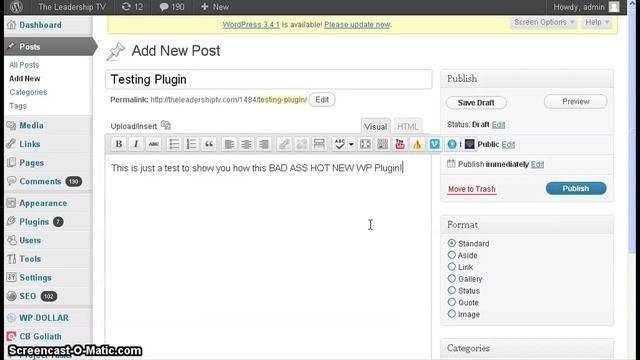
Task: Click the dark square plugin toolbar icon
Action: (469, 144)
